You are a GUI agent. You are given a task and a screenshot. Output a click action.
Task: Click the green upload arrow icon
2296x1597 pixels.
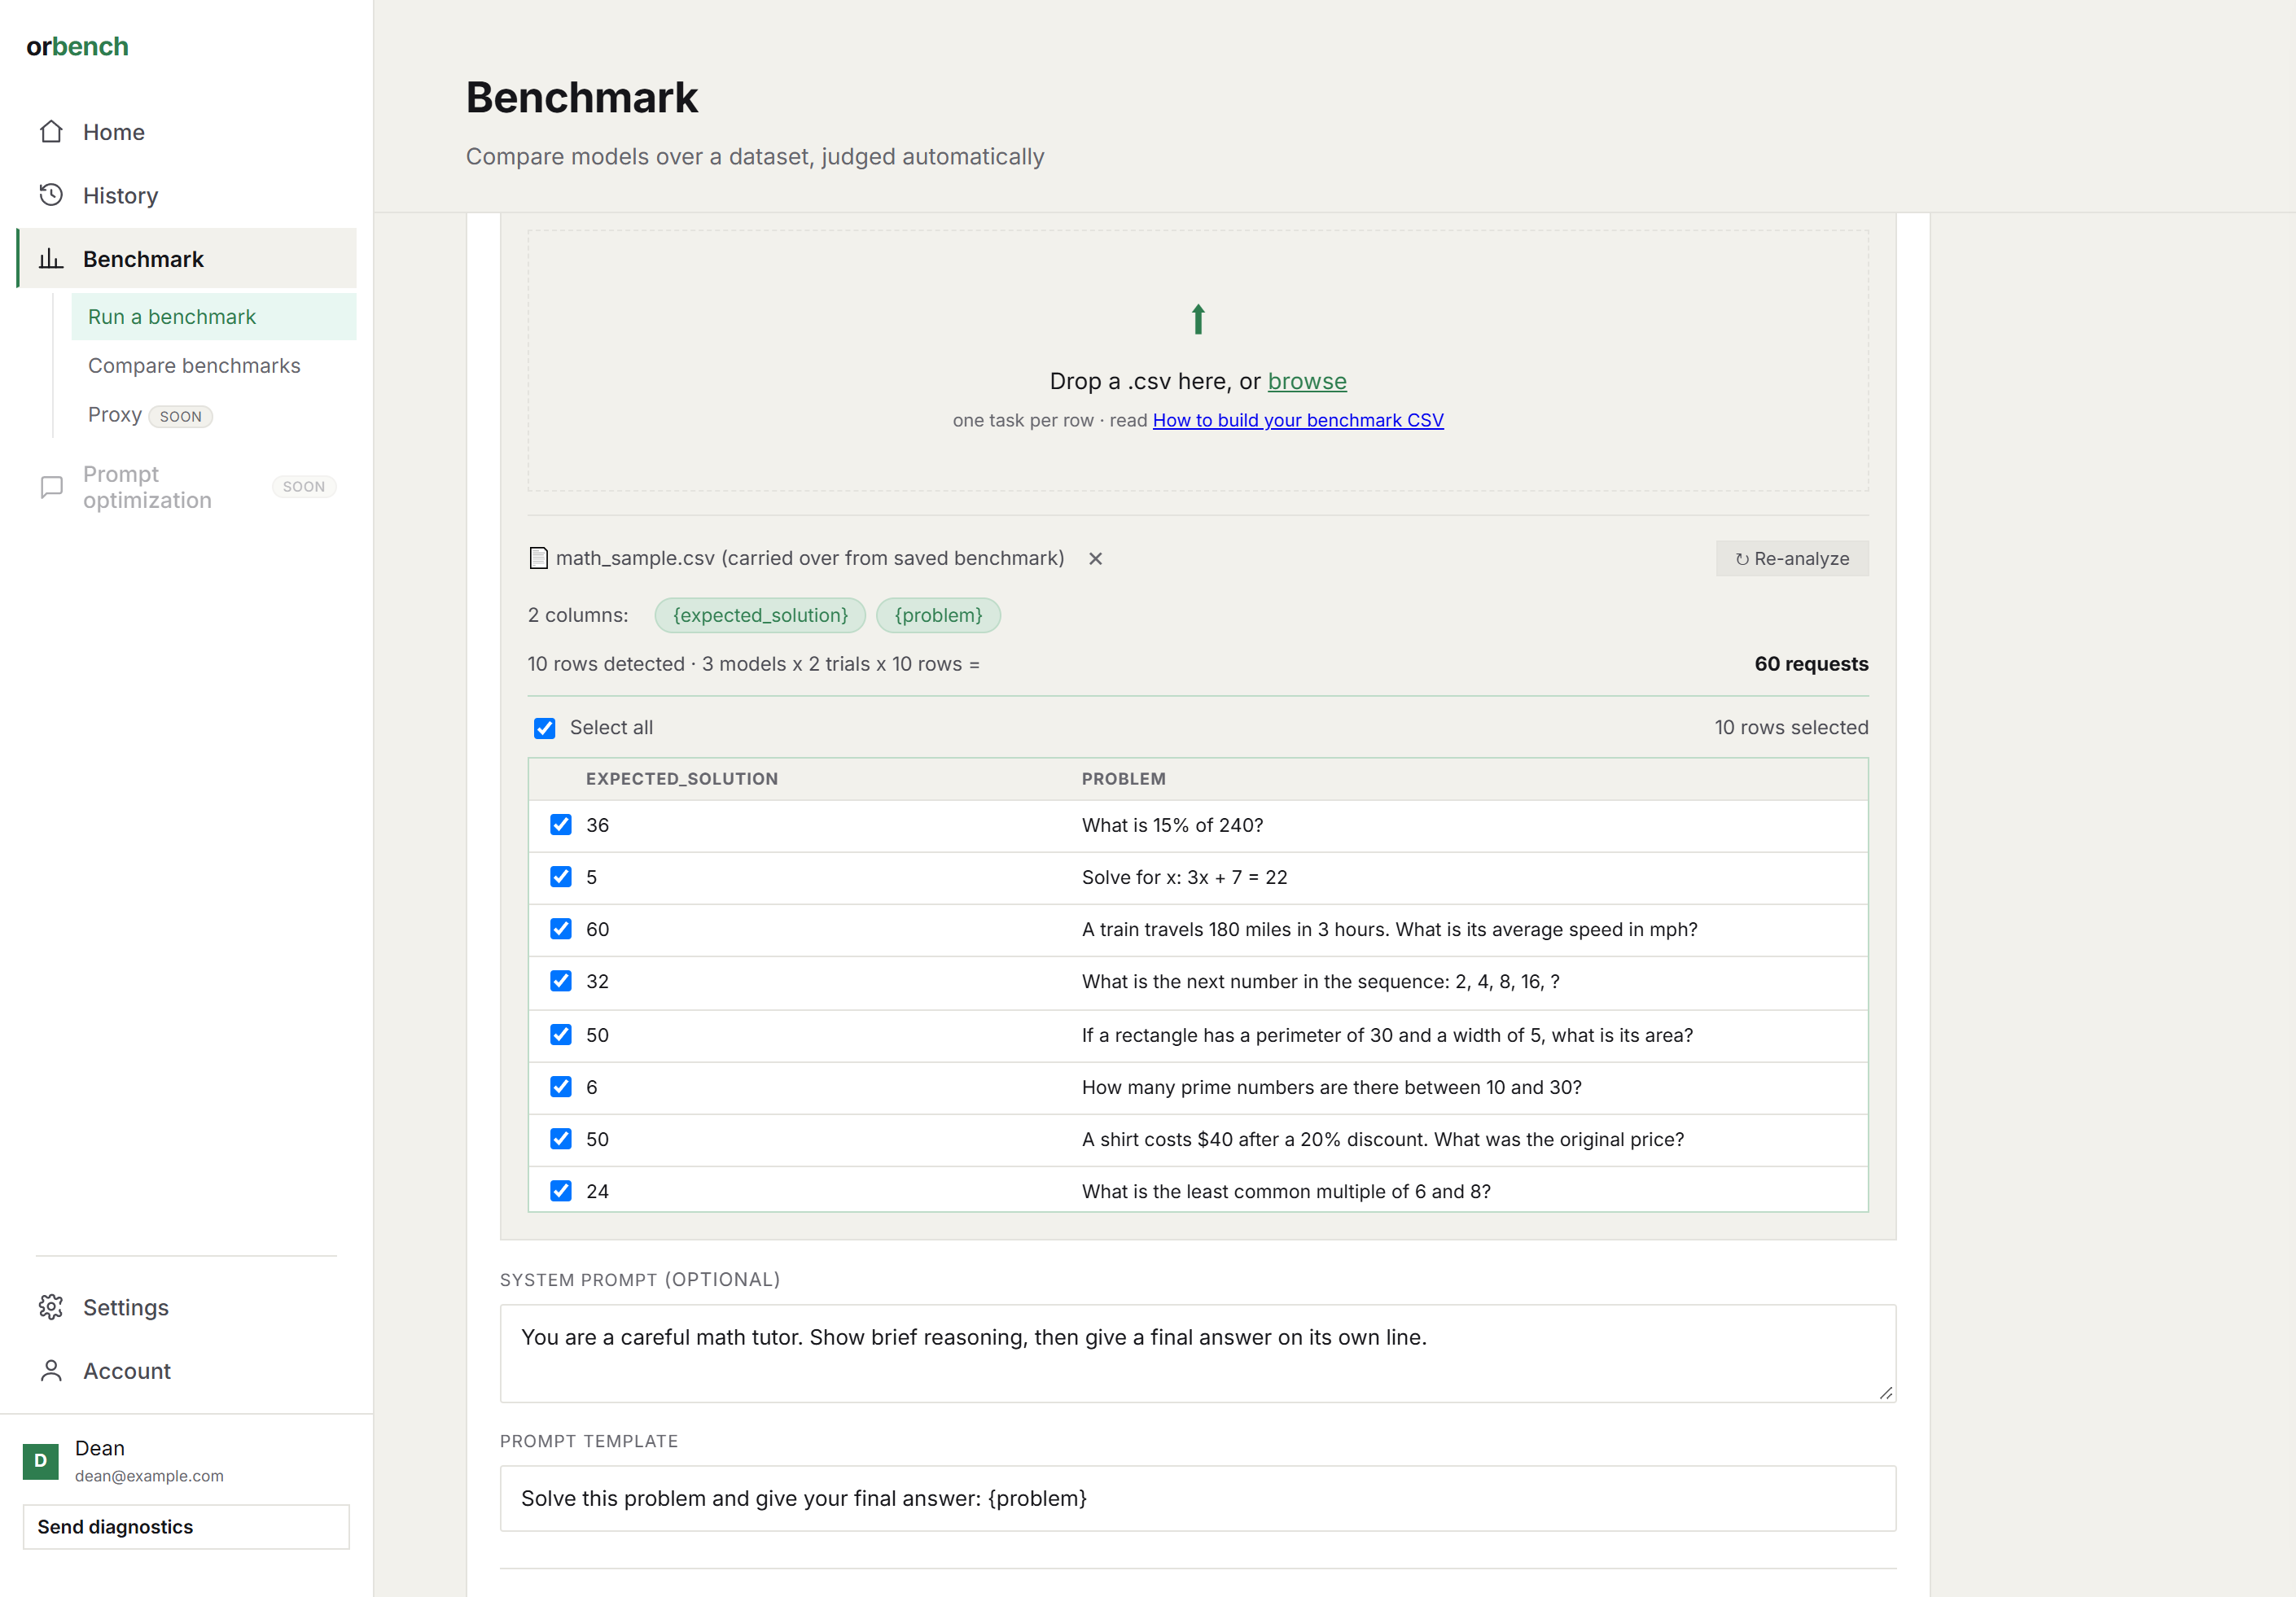pos(1198,319)
